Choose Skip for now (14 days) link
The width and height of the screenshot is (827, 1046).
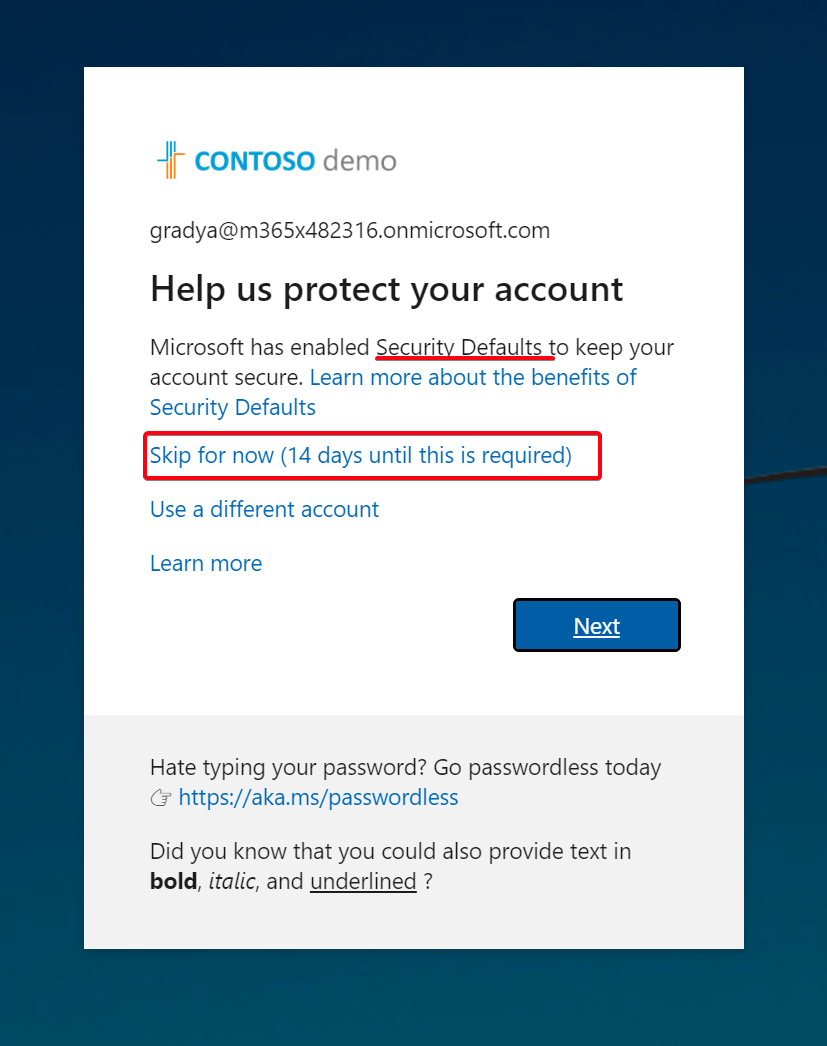[361, 455]
